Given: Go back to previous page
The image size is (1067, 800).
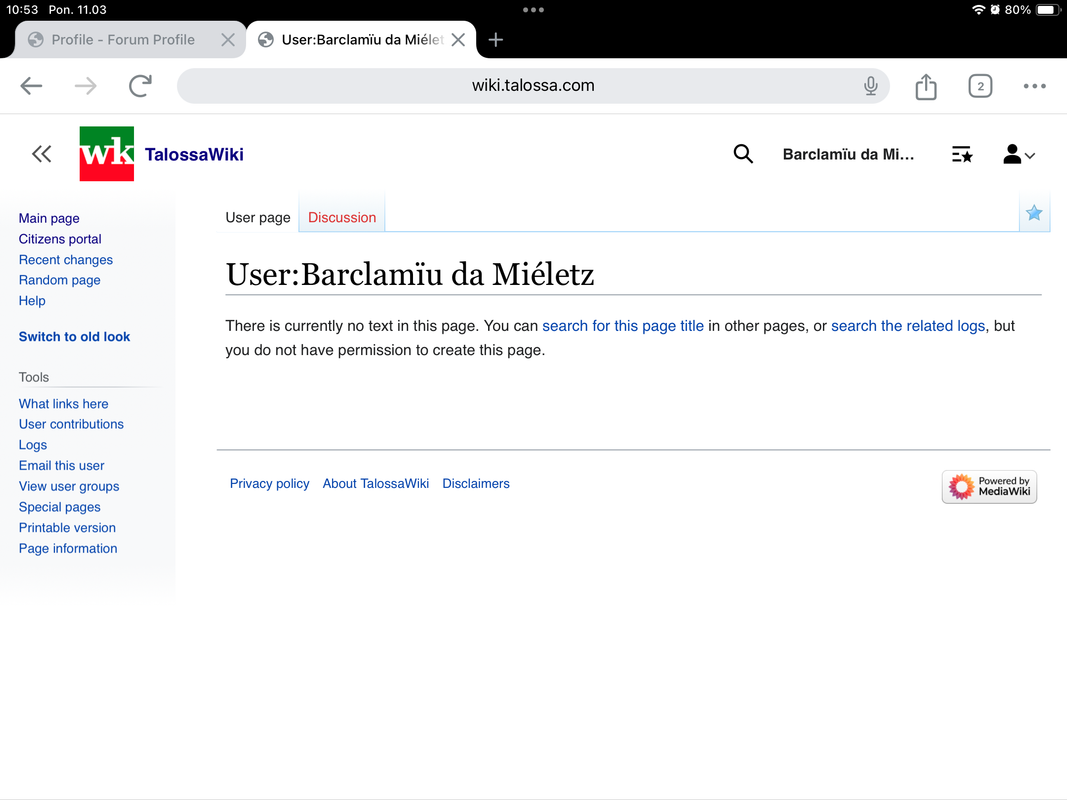Looking at the screenshot, I should click(31, 86).
